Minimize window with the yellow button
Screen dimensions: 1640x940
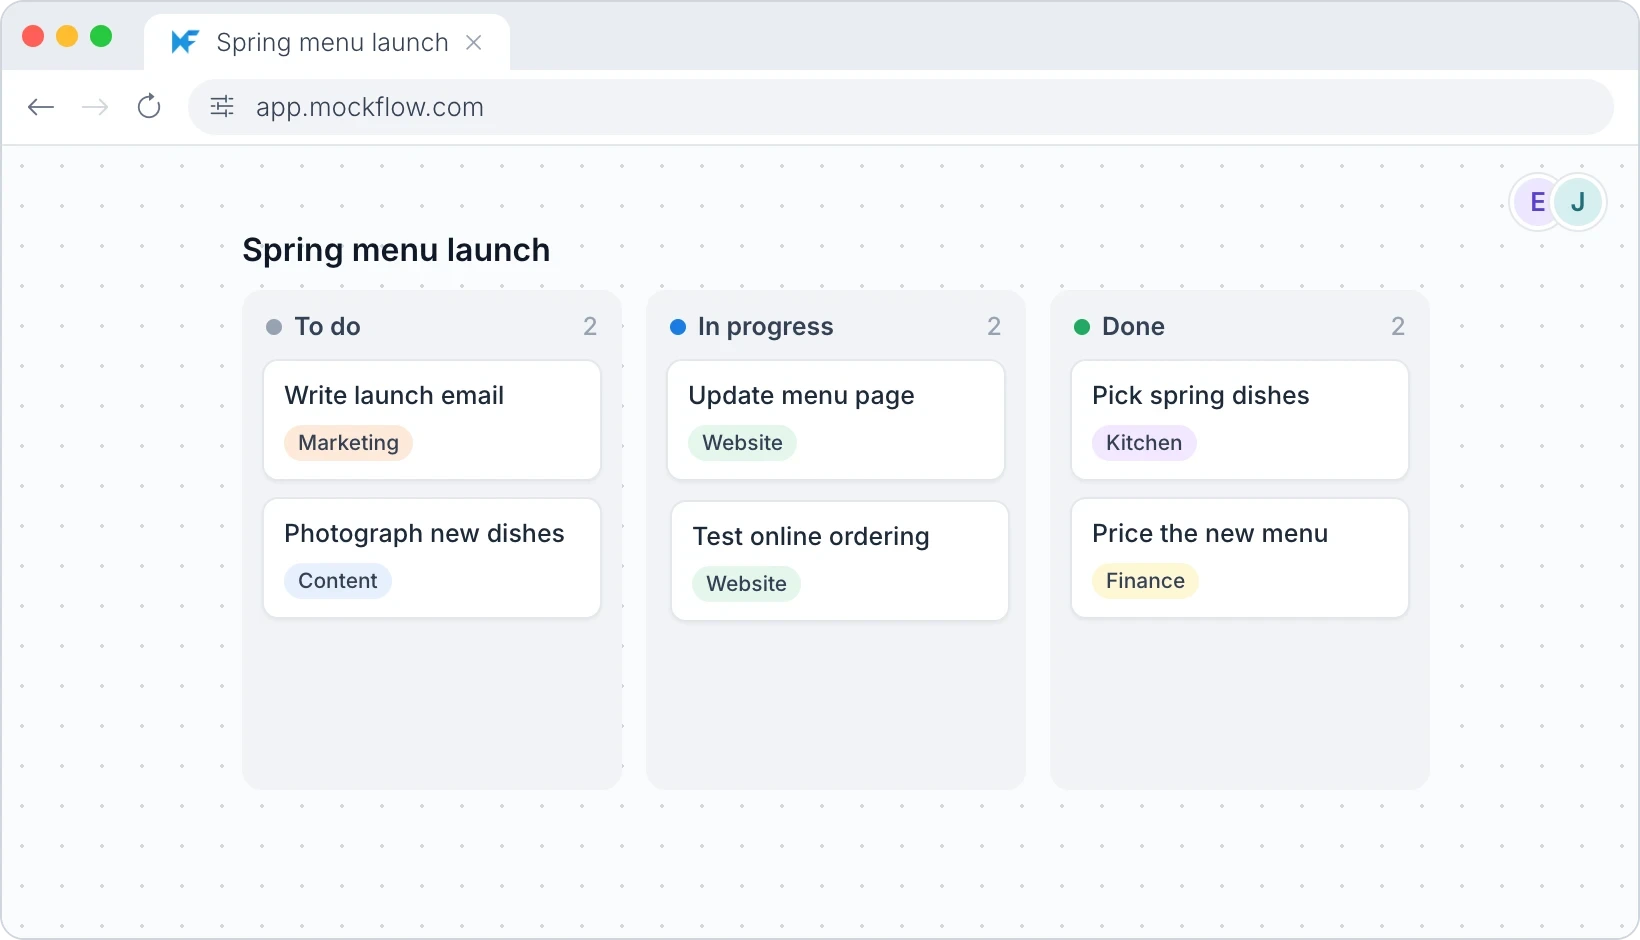(x=67, y=36)
